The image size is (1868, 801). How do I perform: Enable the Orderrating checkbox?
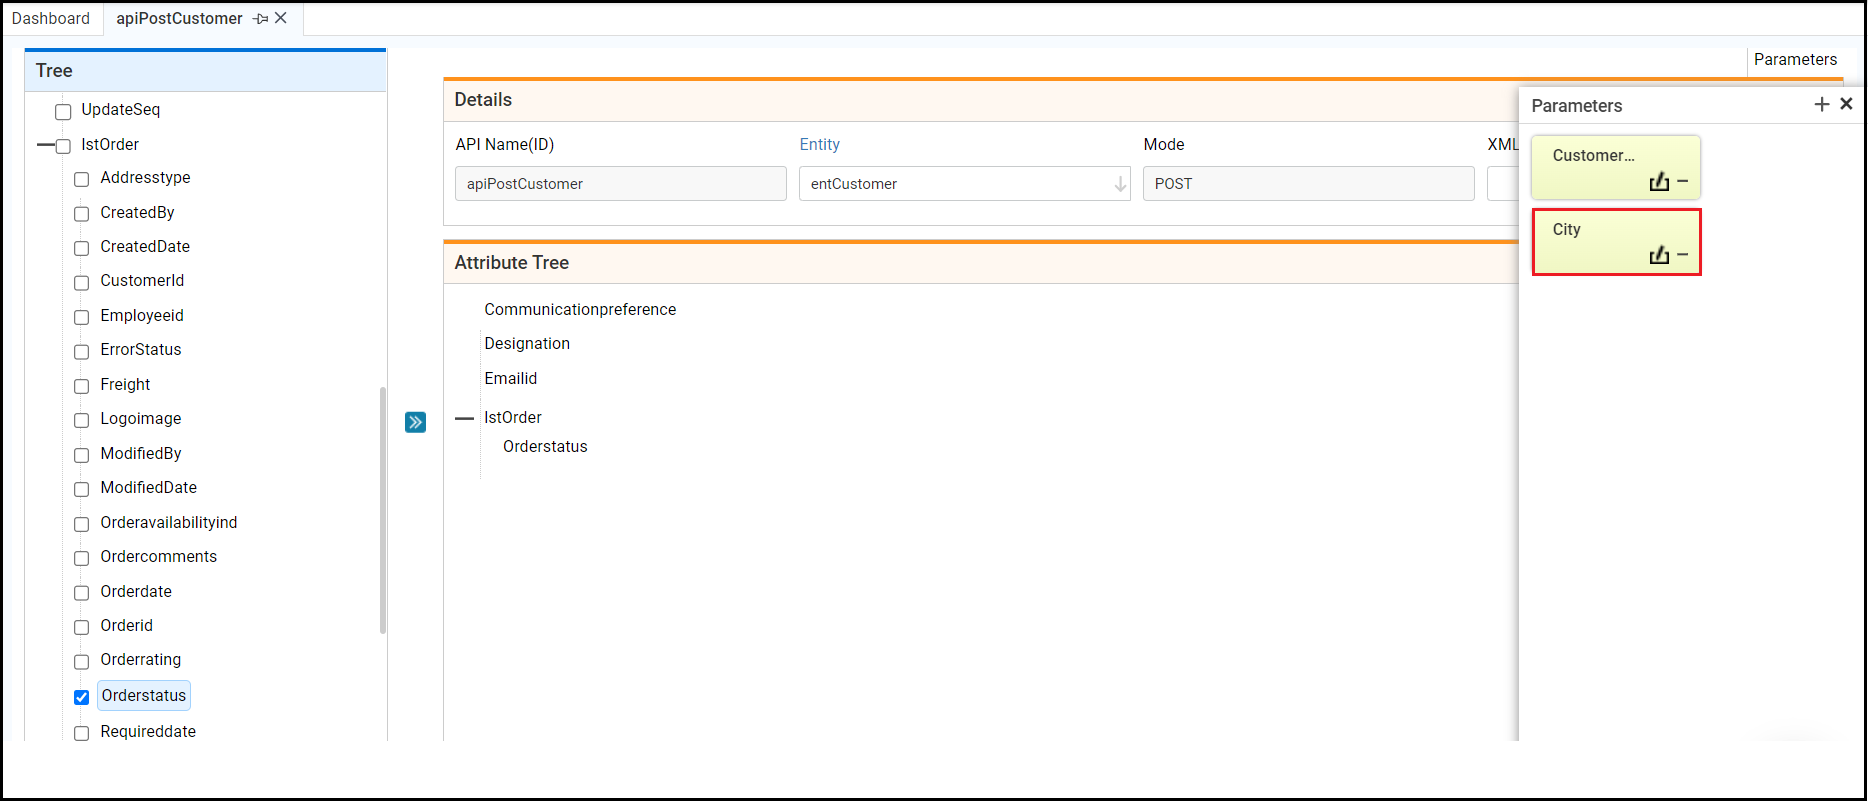tap(82, 662)
